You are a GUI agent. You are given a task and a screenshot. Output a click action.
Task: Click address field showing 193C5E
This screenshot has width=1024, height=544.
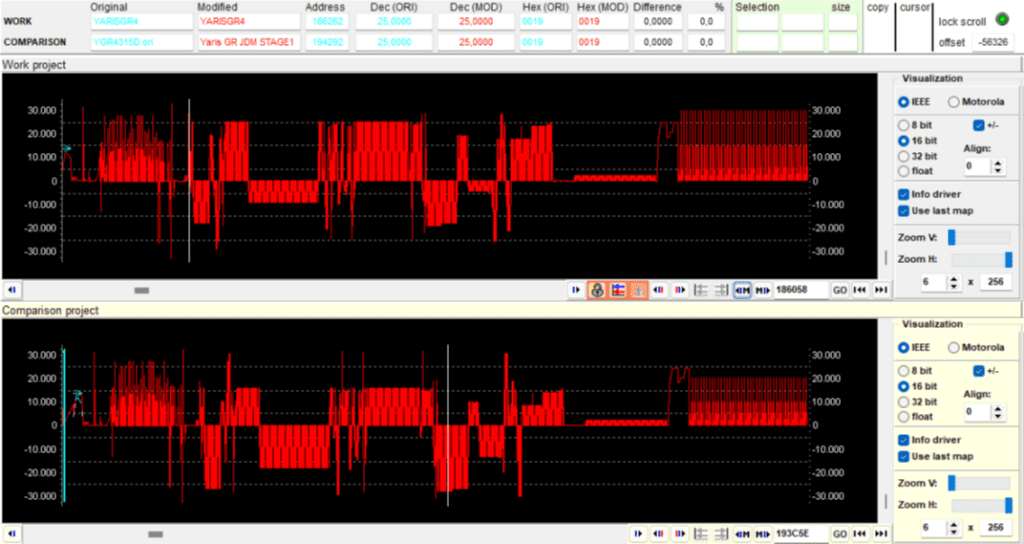pyautogui.click(x=801, y=534)
